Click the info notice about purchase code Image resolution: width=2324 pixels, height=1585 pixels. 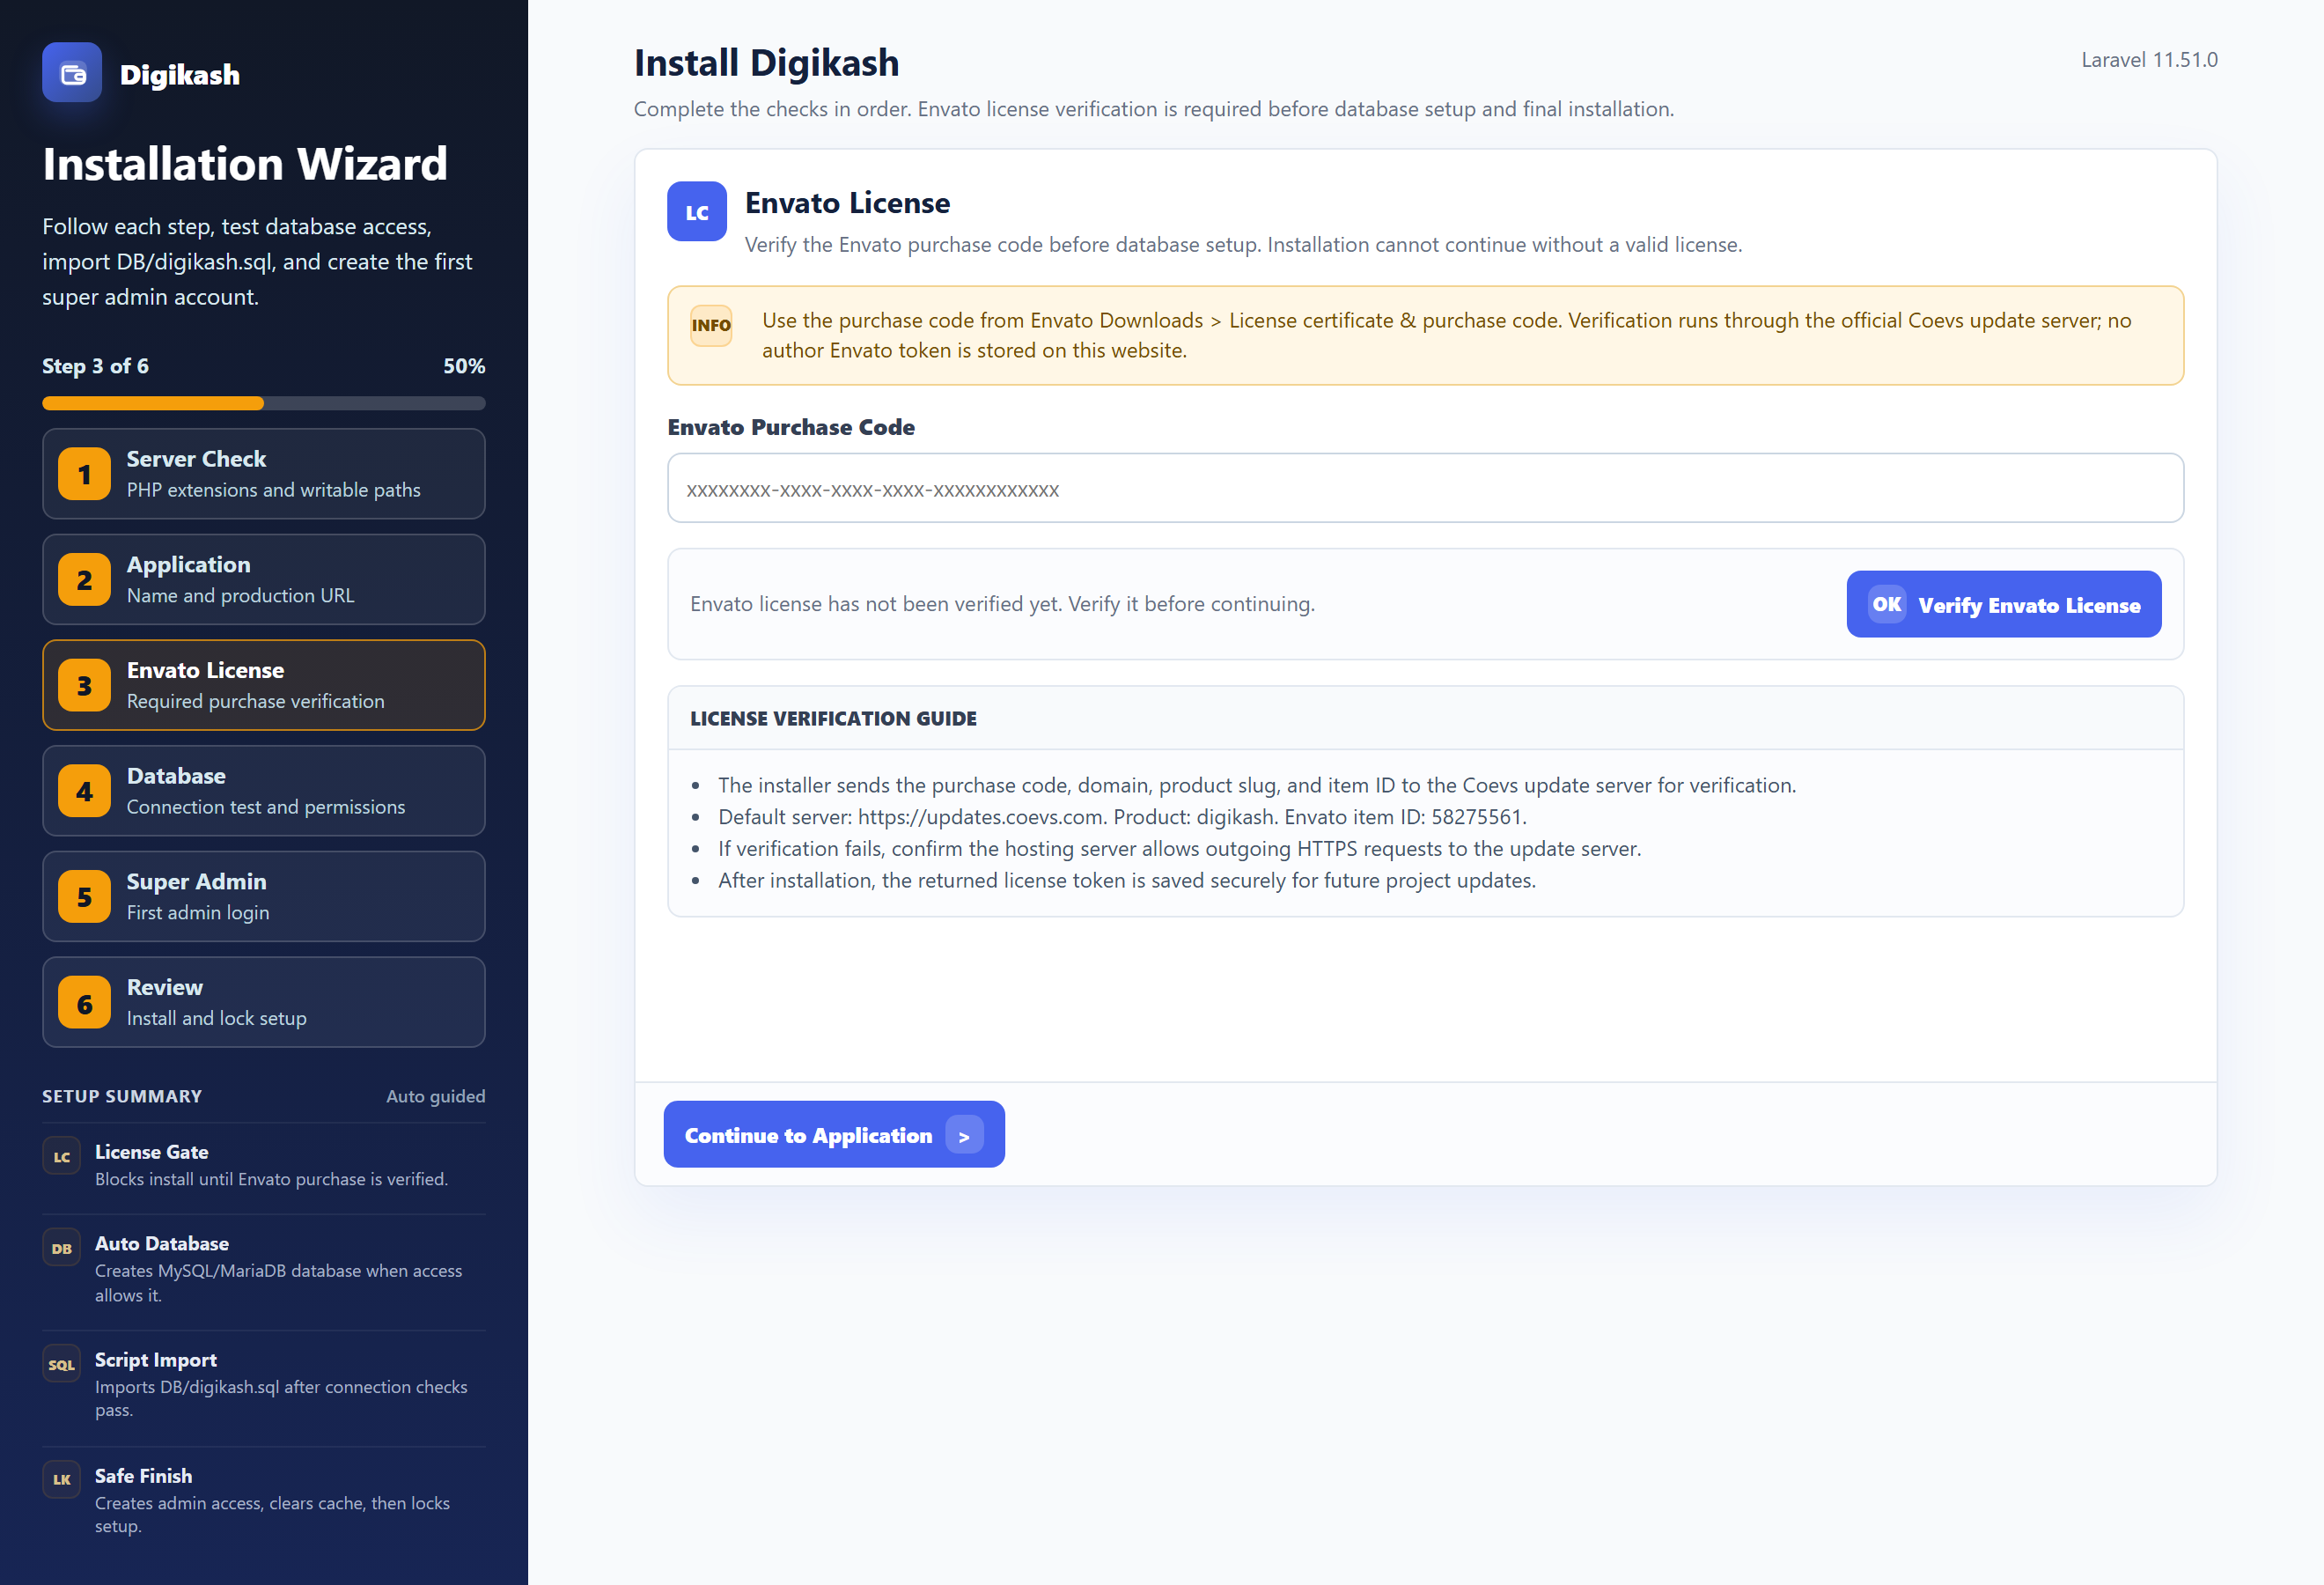[1425, 336]
